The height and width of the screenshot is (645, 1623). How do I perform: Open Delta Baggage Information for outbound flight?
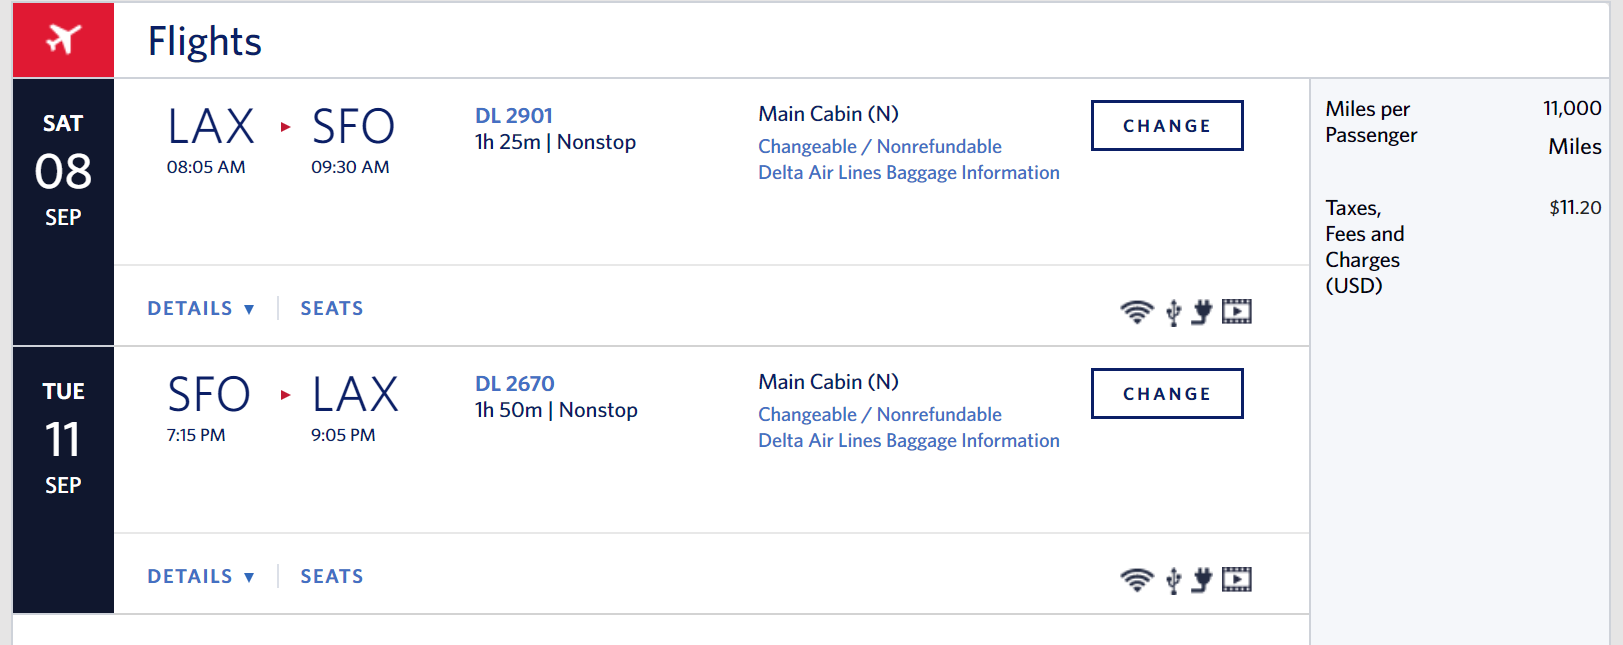909,173
